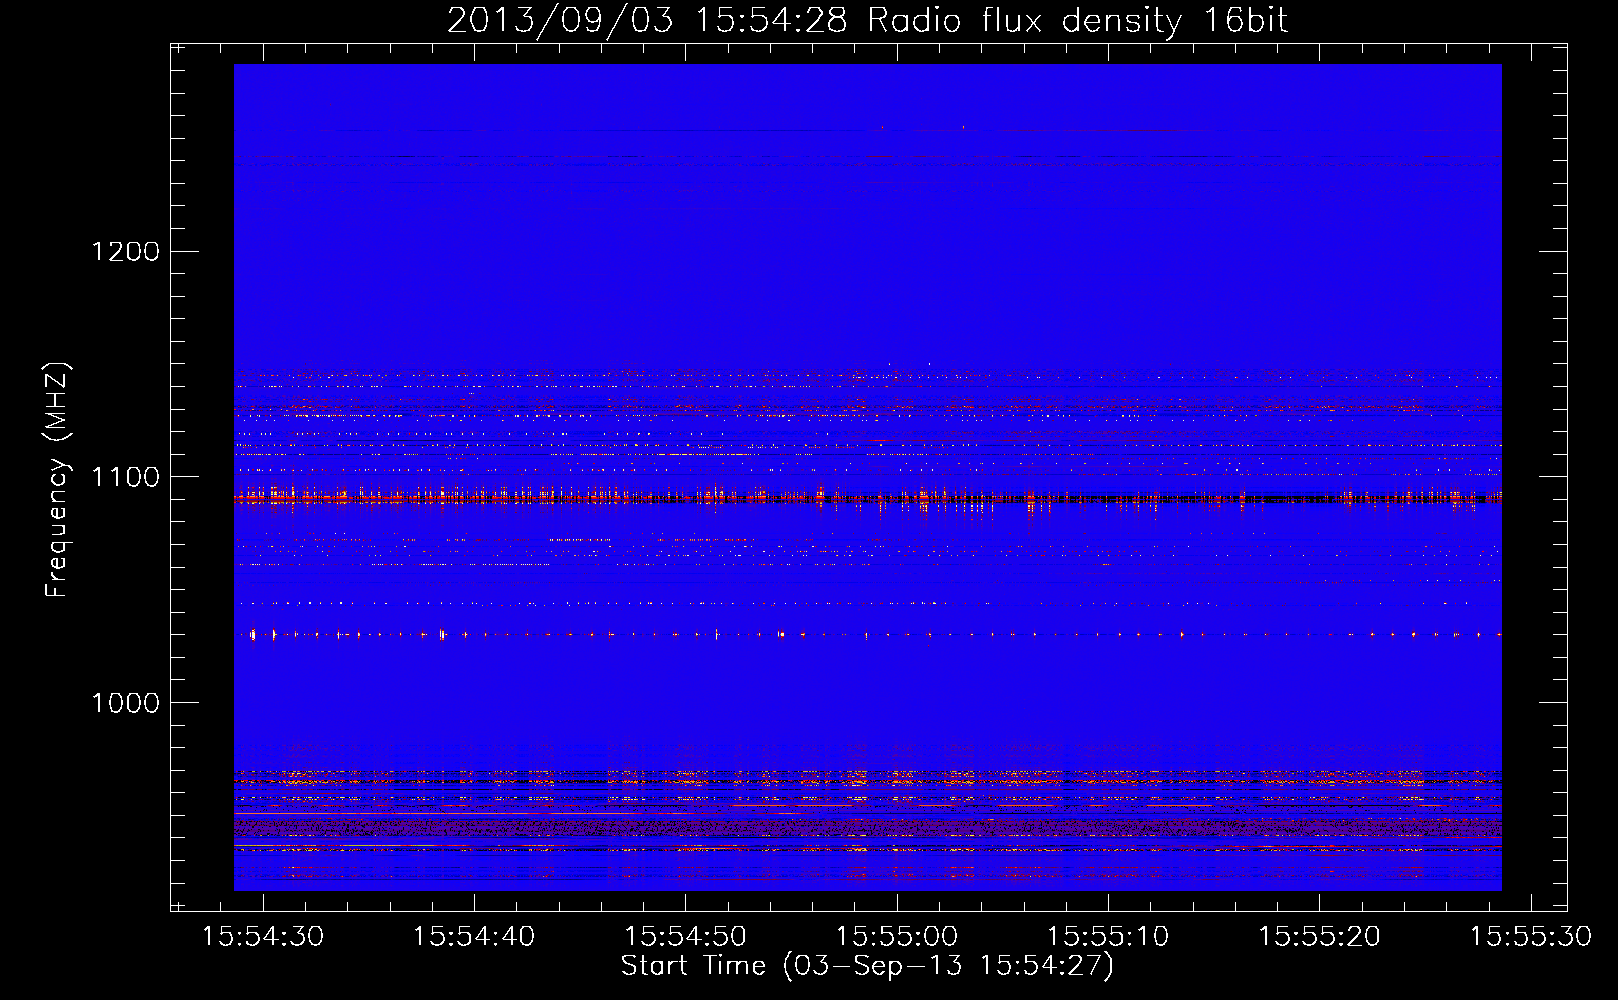Select the 1000 frequency axis label
The image size is (1618, 1000).
coord(125,703)
